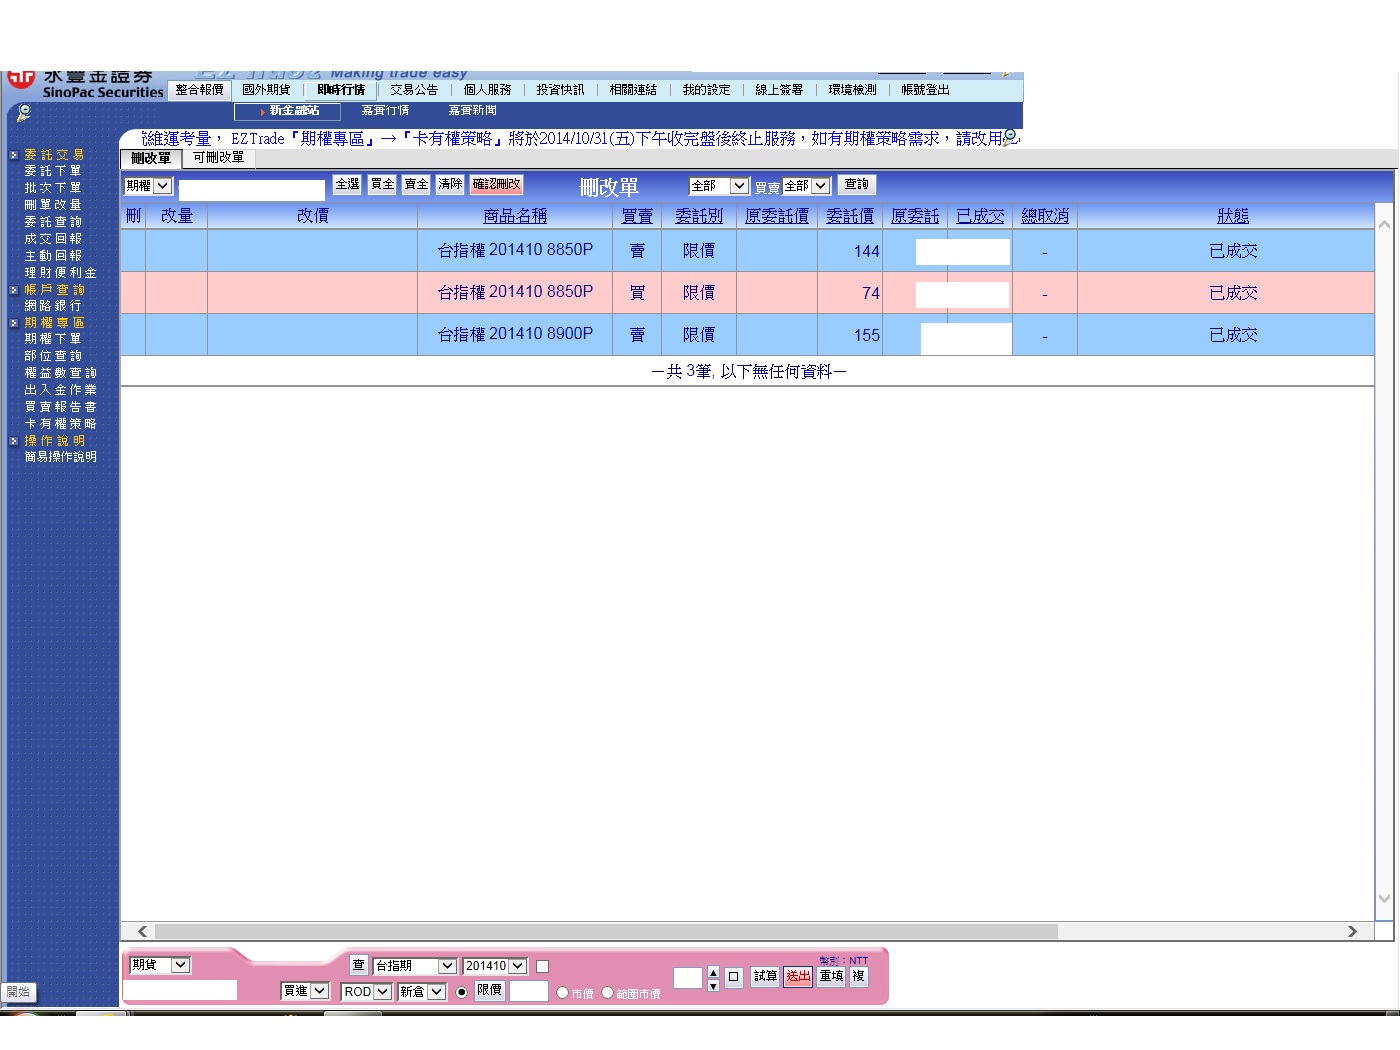Open 出入金作業 in the sidebar
This screenshot has width=1400, height=1050.
pyautogui.click(x=60, y=390)
